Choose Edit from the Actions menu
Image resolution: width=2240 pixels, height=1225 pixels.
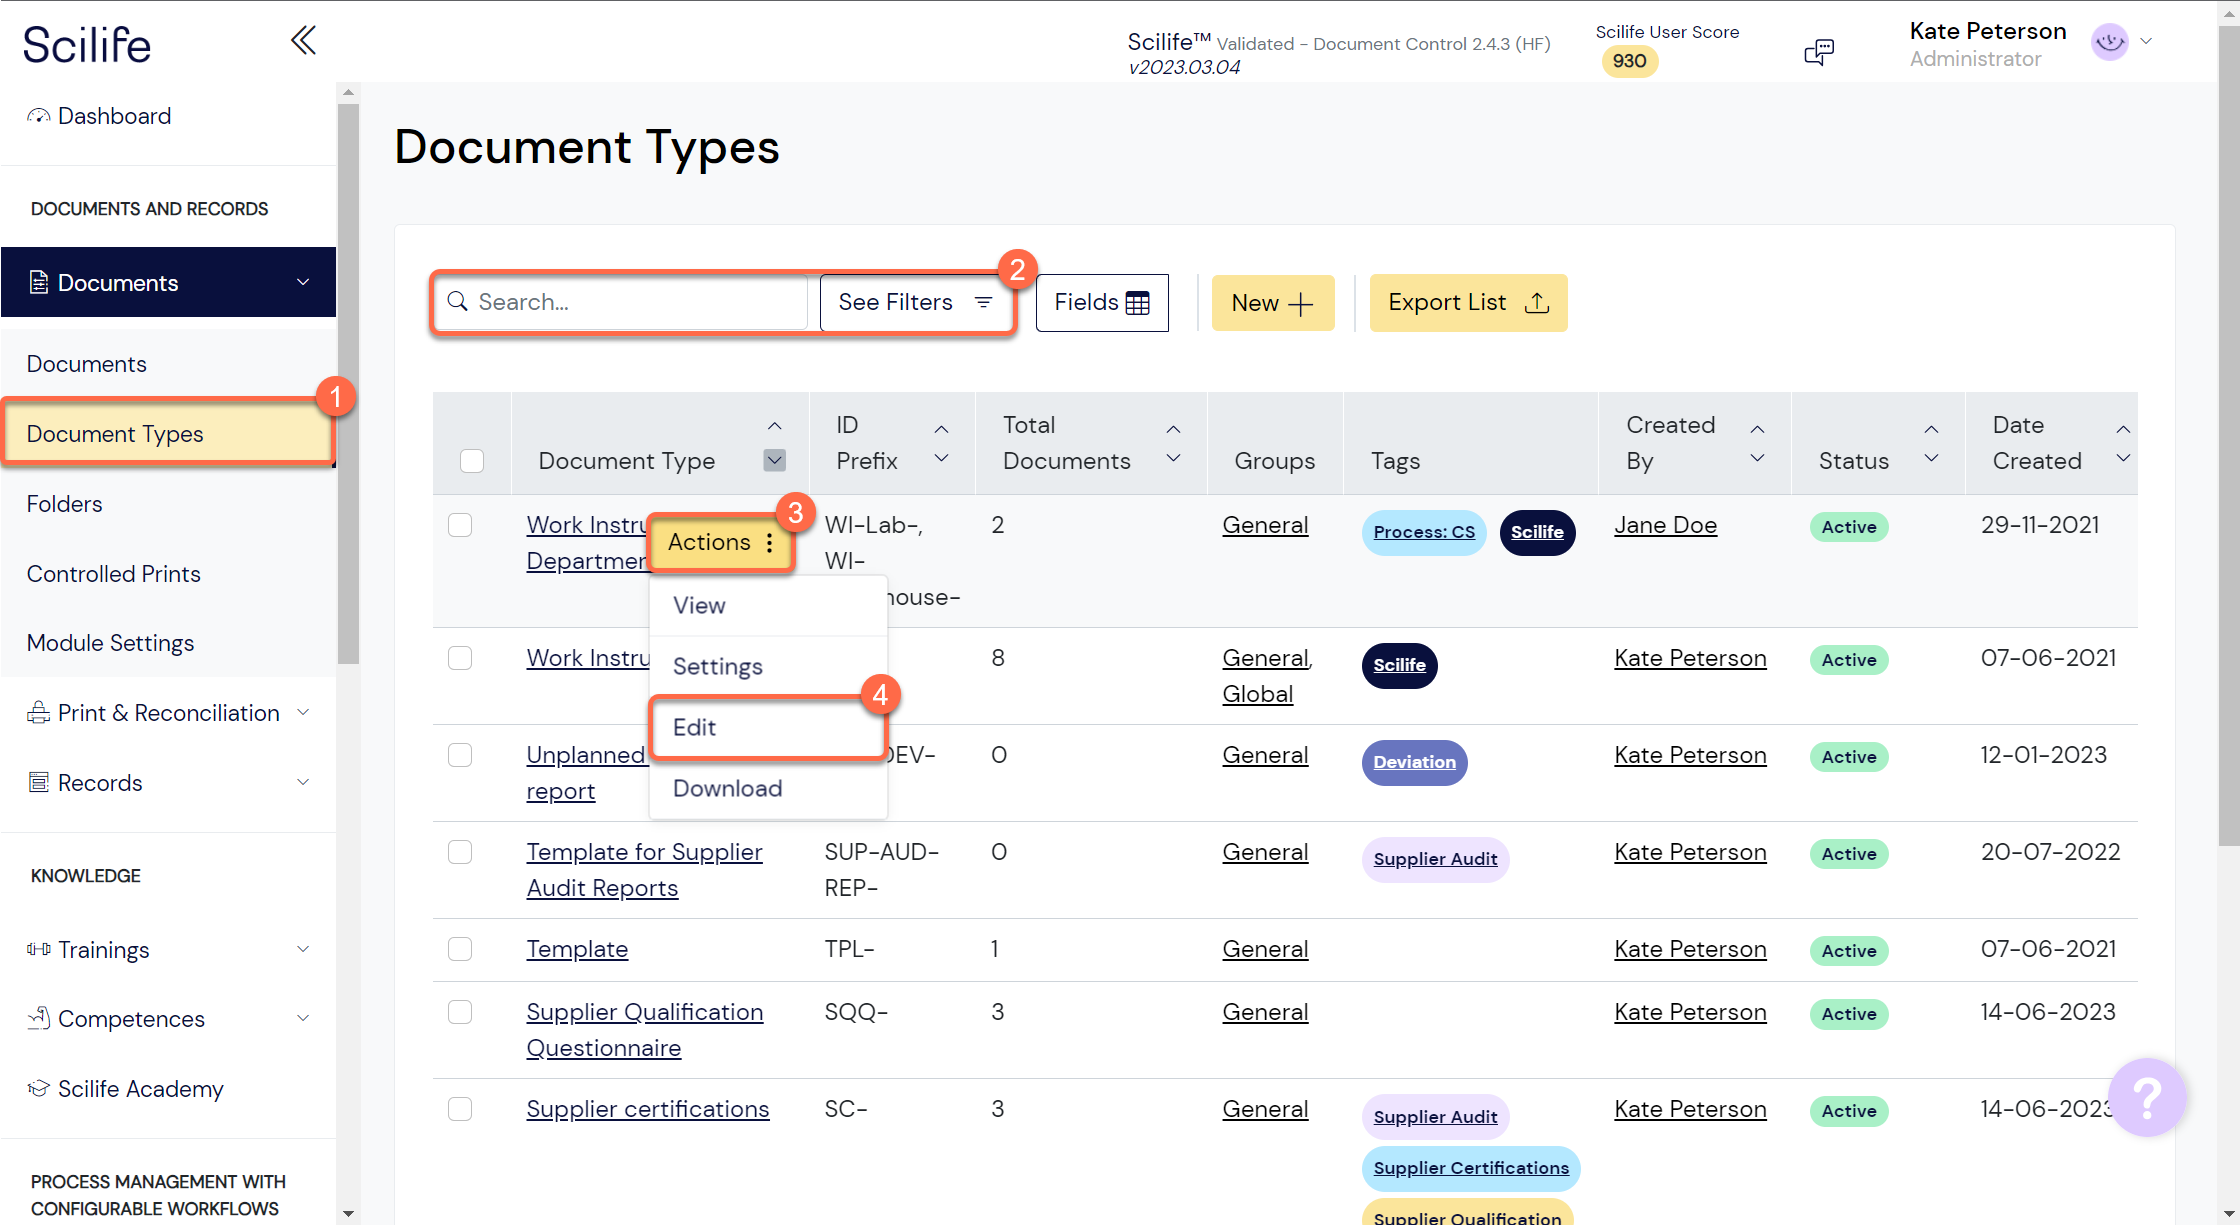click(x=695, y=727)
